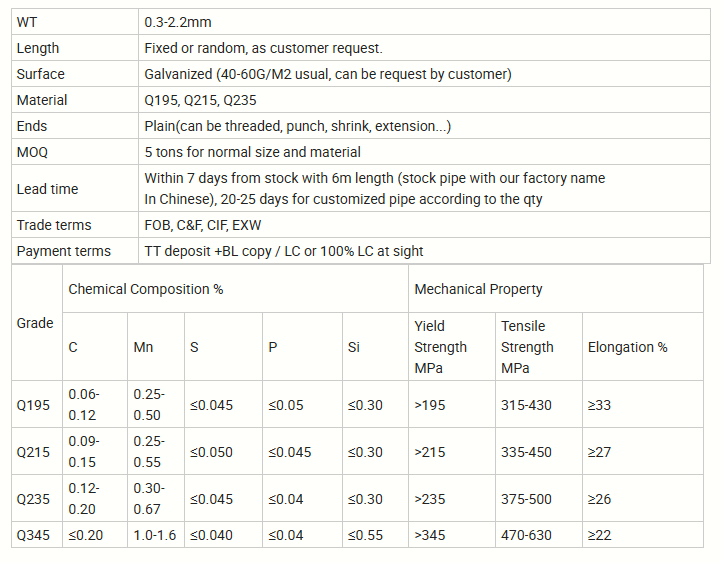Select the "Mechanical Property" header cell
Screen dimensions: 721x563
478,289
